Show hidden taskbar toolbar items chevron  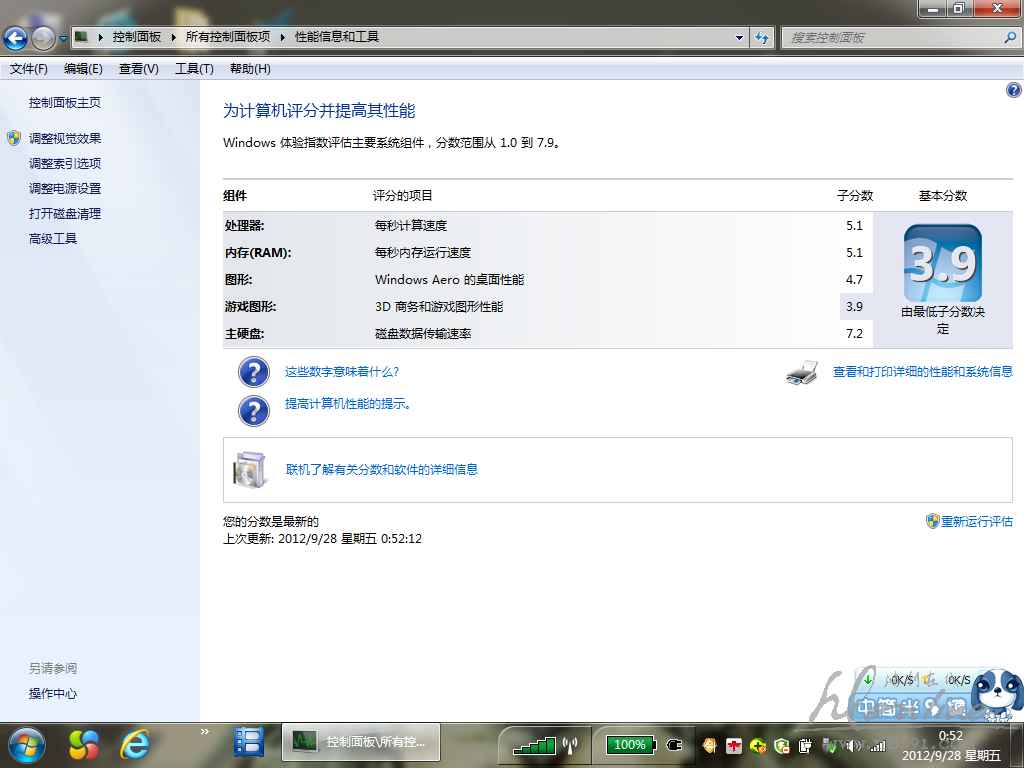(x=205, y=732)
